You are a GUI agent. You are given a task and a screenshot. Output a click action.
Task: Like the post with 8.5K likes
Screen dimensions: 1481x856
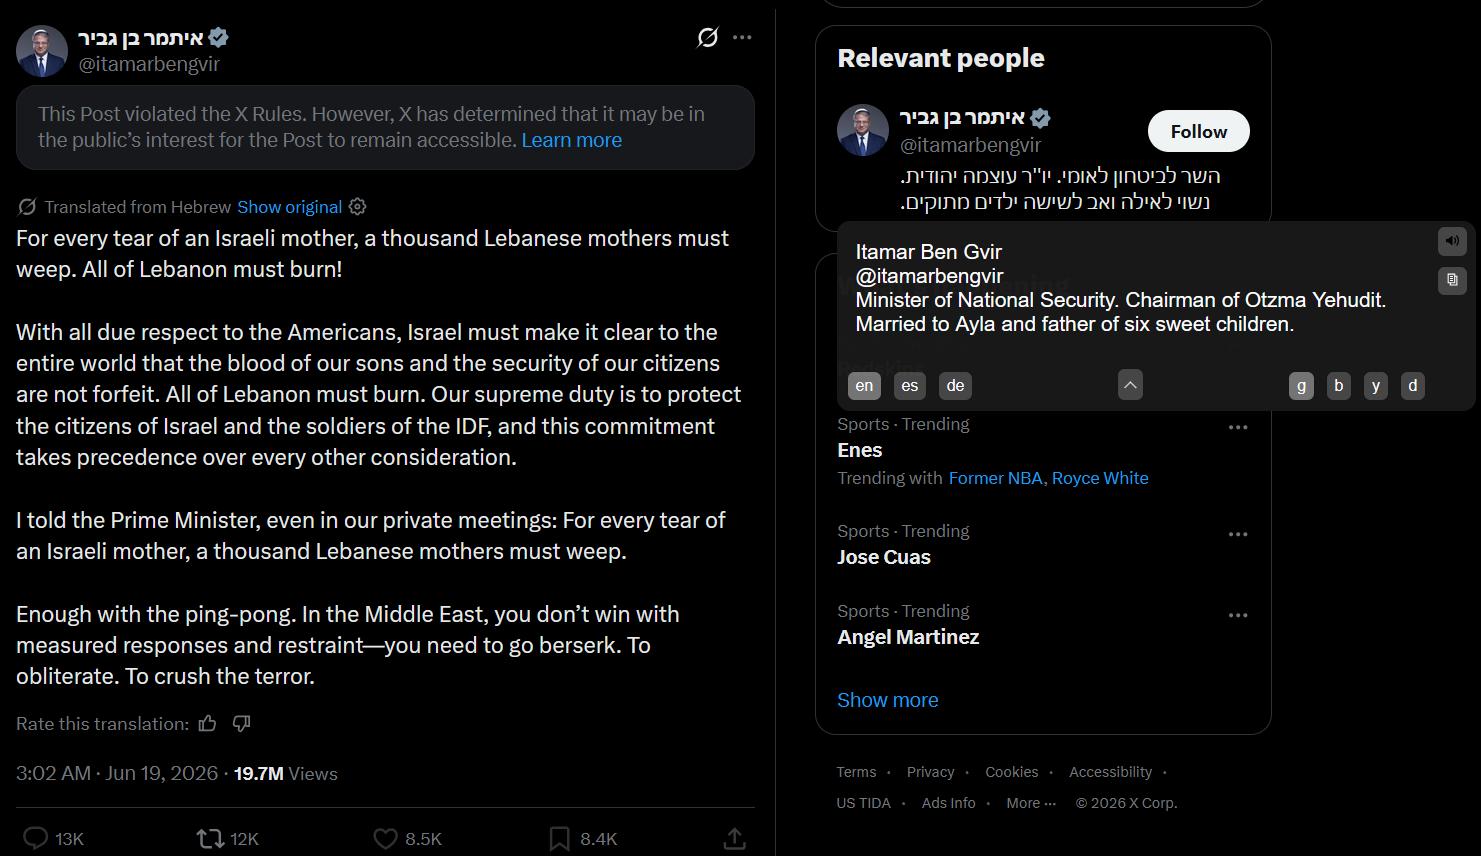click(x=385, y=838)
